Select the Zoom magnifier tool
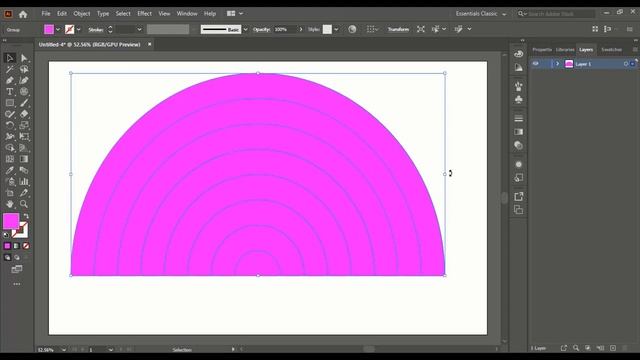This screenshot has height=360, width=640. (x=24, y=204)
